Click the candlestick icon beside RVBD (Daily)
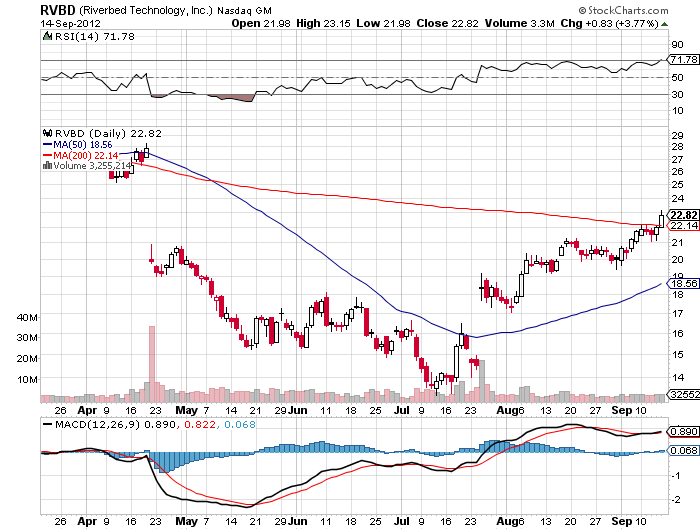 (x=48, y=133)
